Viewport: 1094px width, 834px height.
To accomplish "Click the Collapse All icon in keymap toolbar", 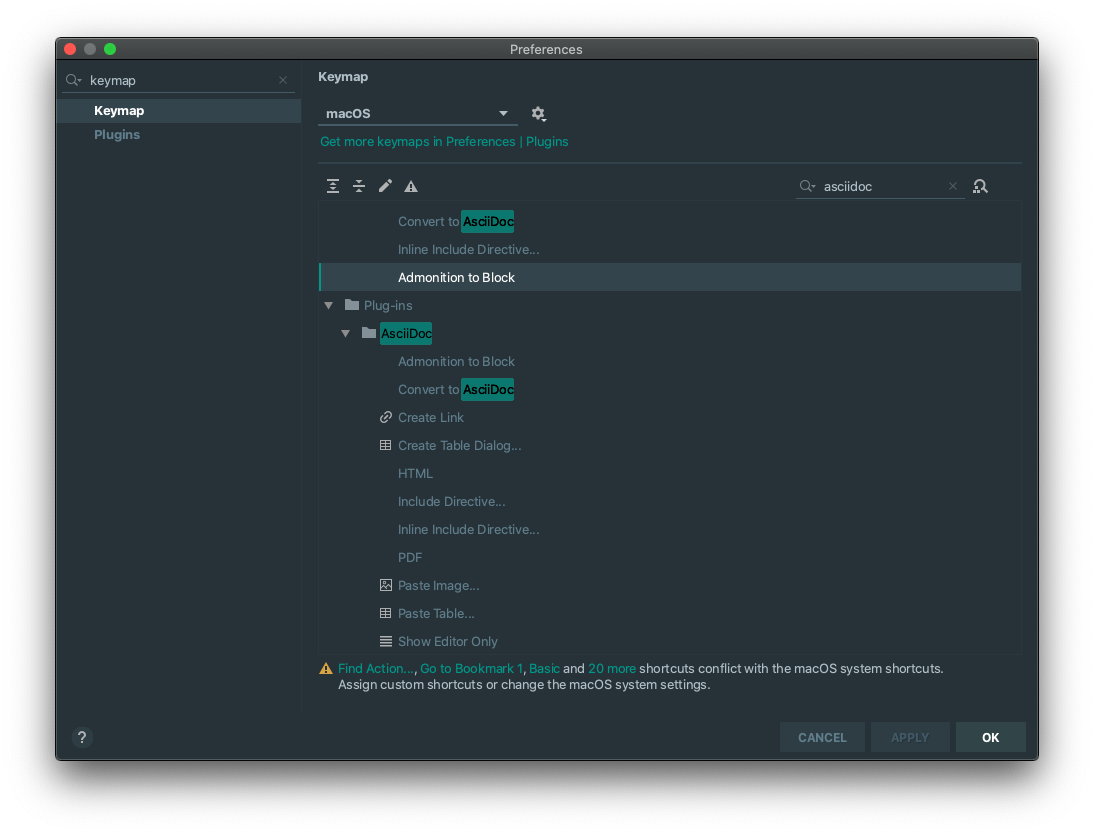I will coord(359,186).
